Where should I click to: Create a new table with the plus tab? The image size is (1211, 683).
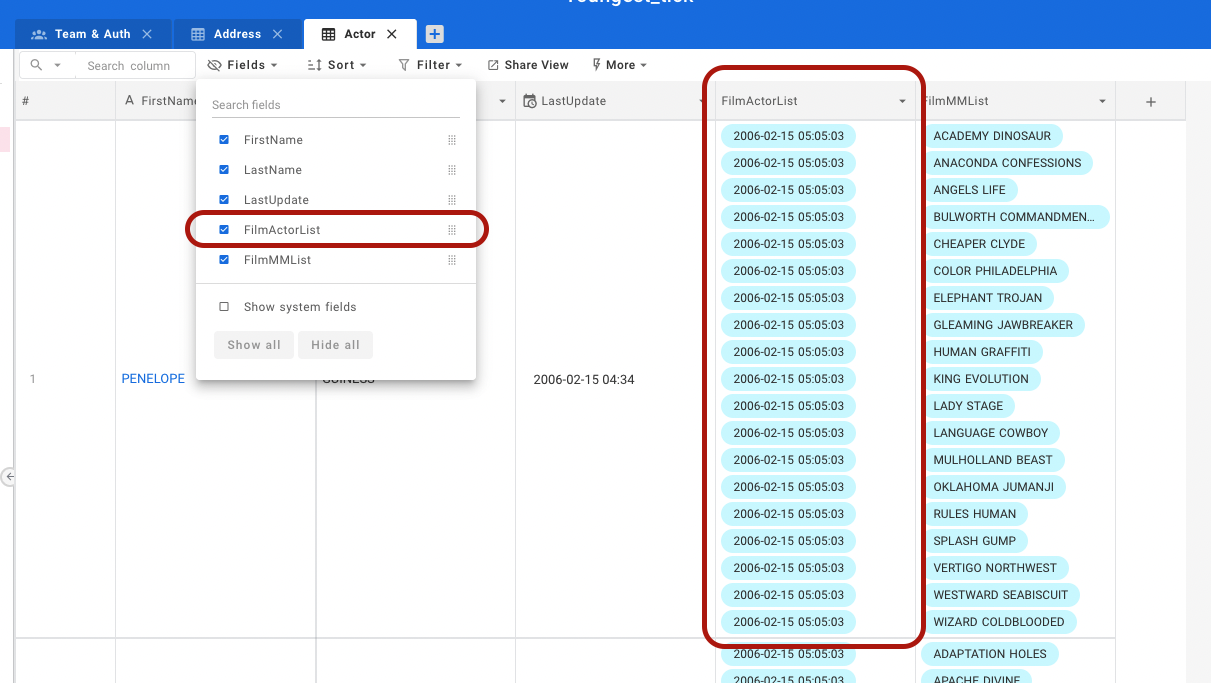point(434,33)
